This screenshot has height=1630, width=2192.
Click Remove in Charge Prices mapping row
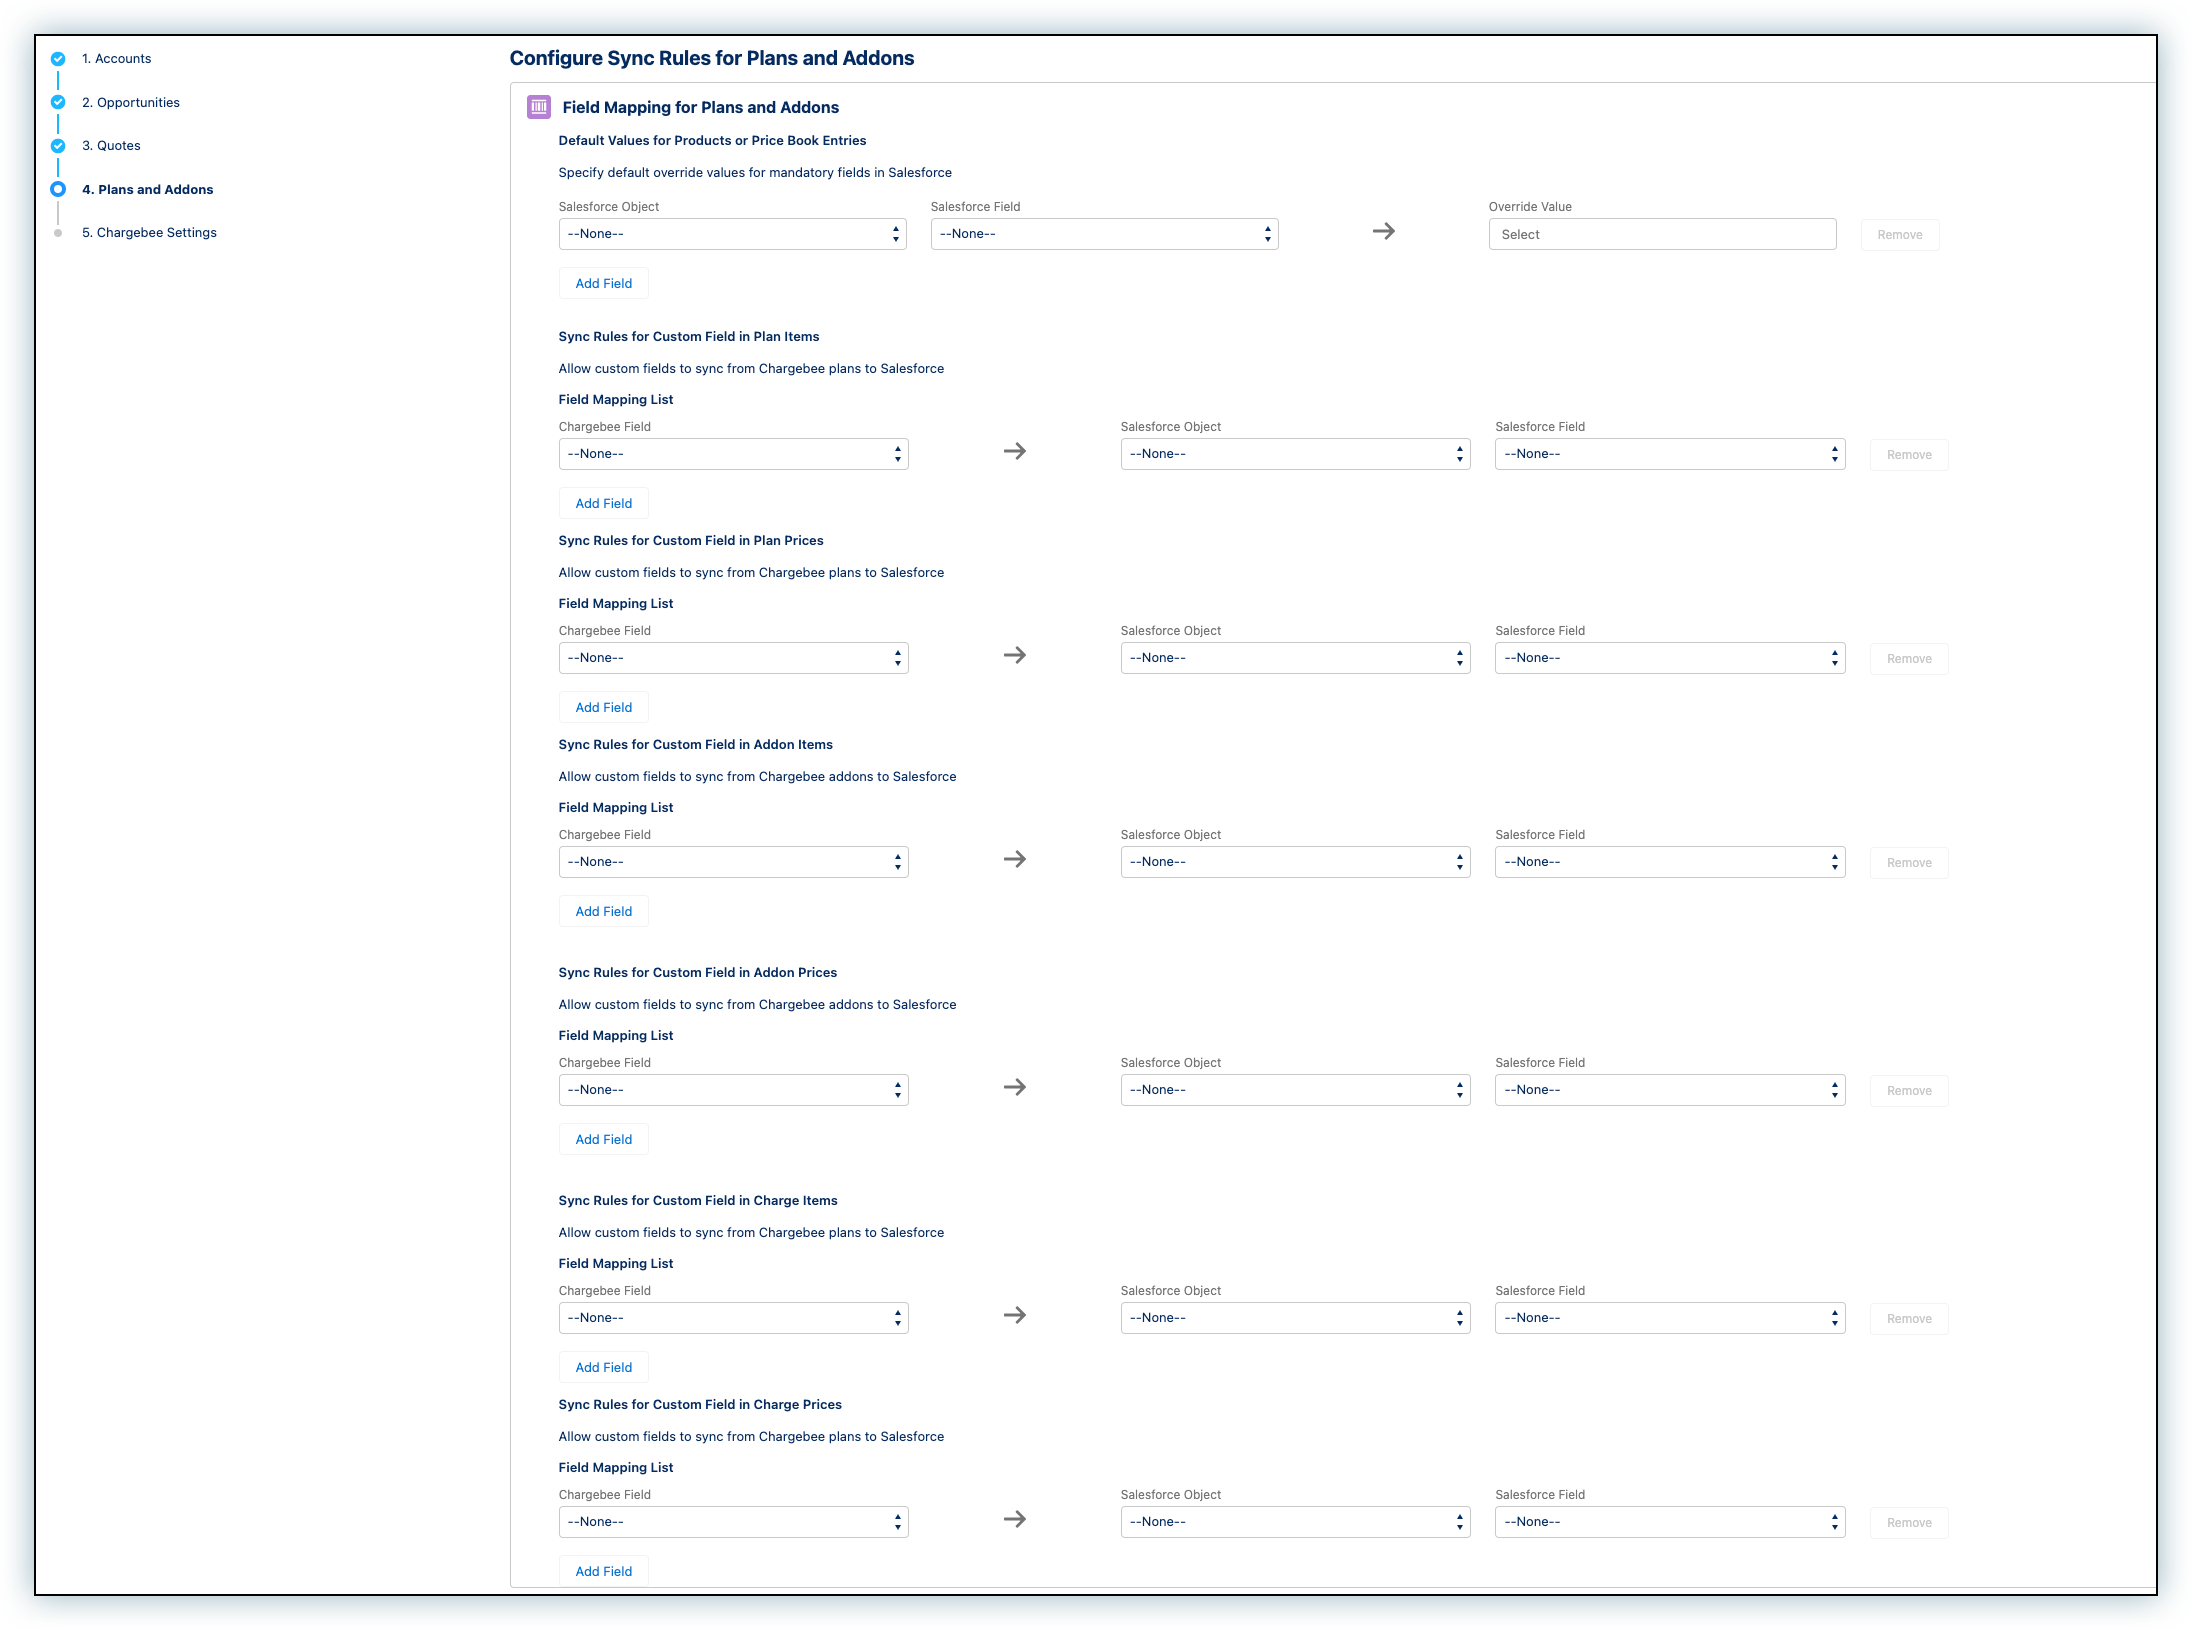click(1909, 1523)
